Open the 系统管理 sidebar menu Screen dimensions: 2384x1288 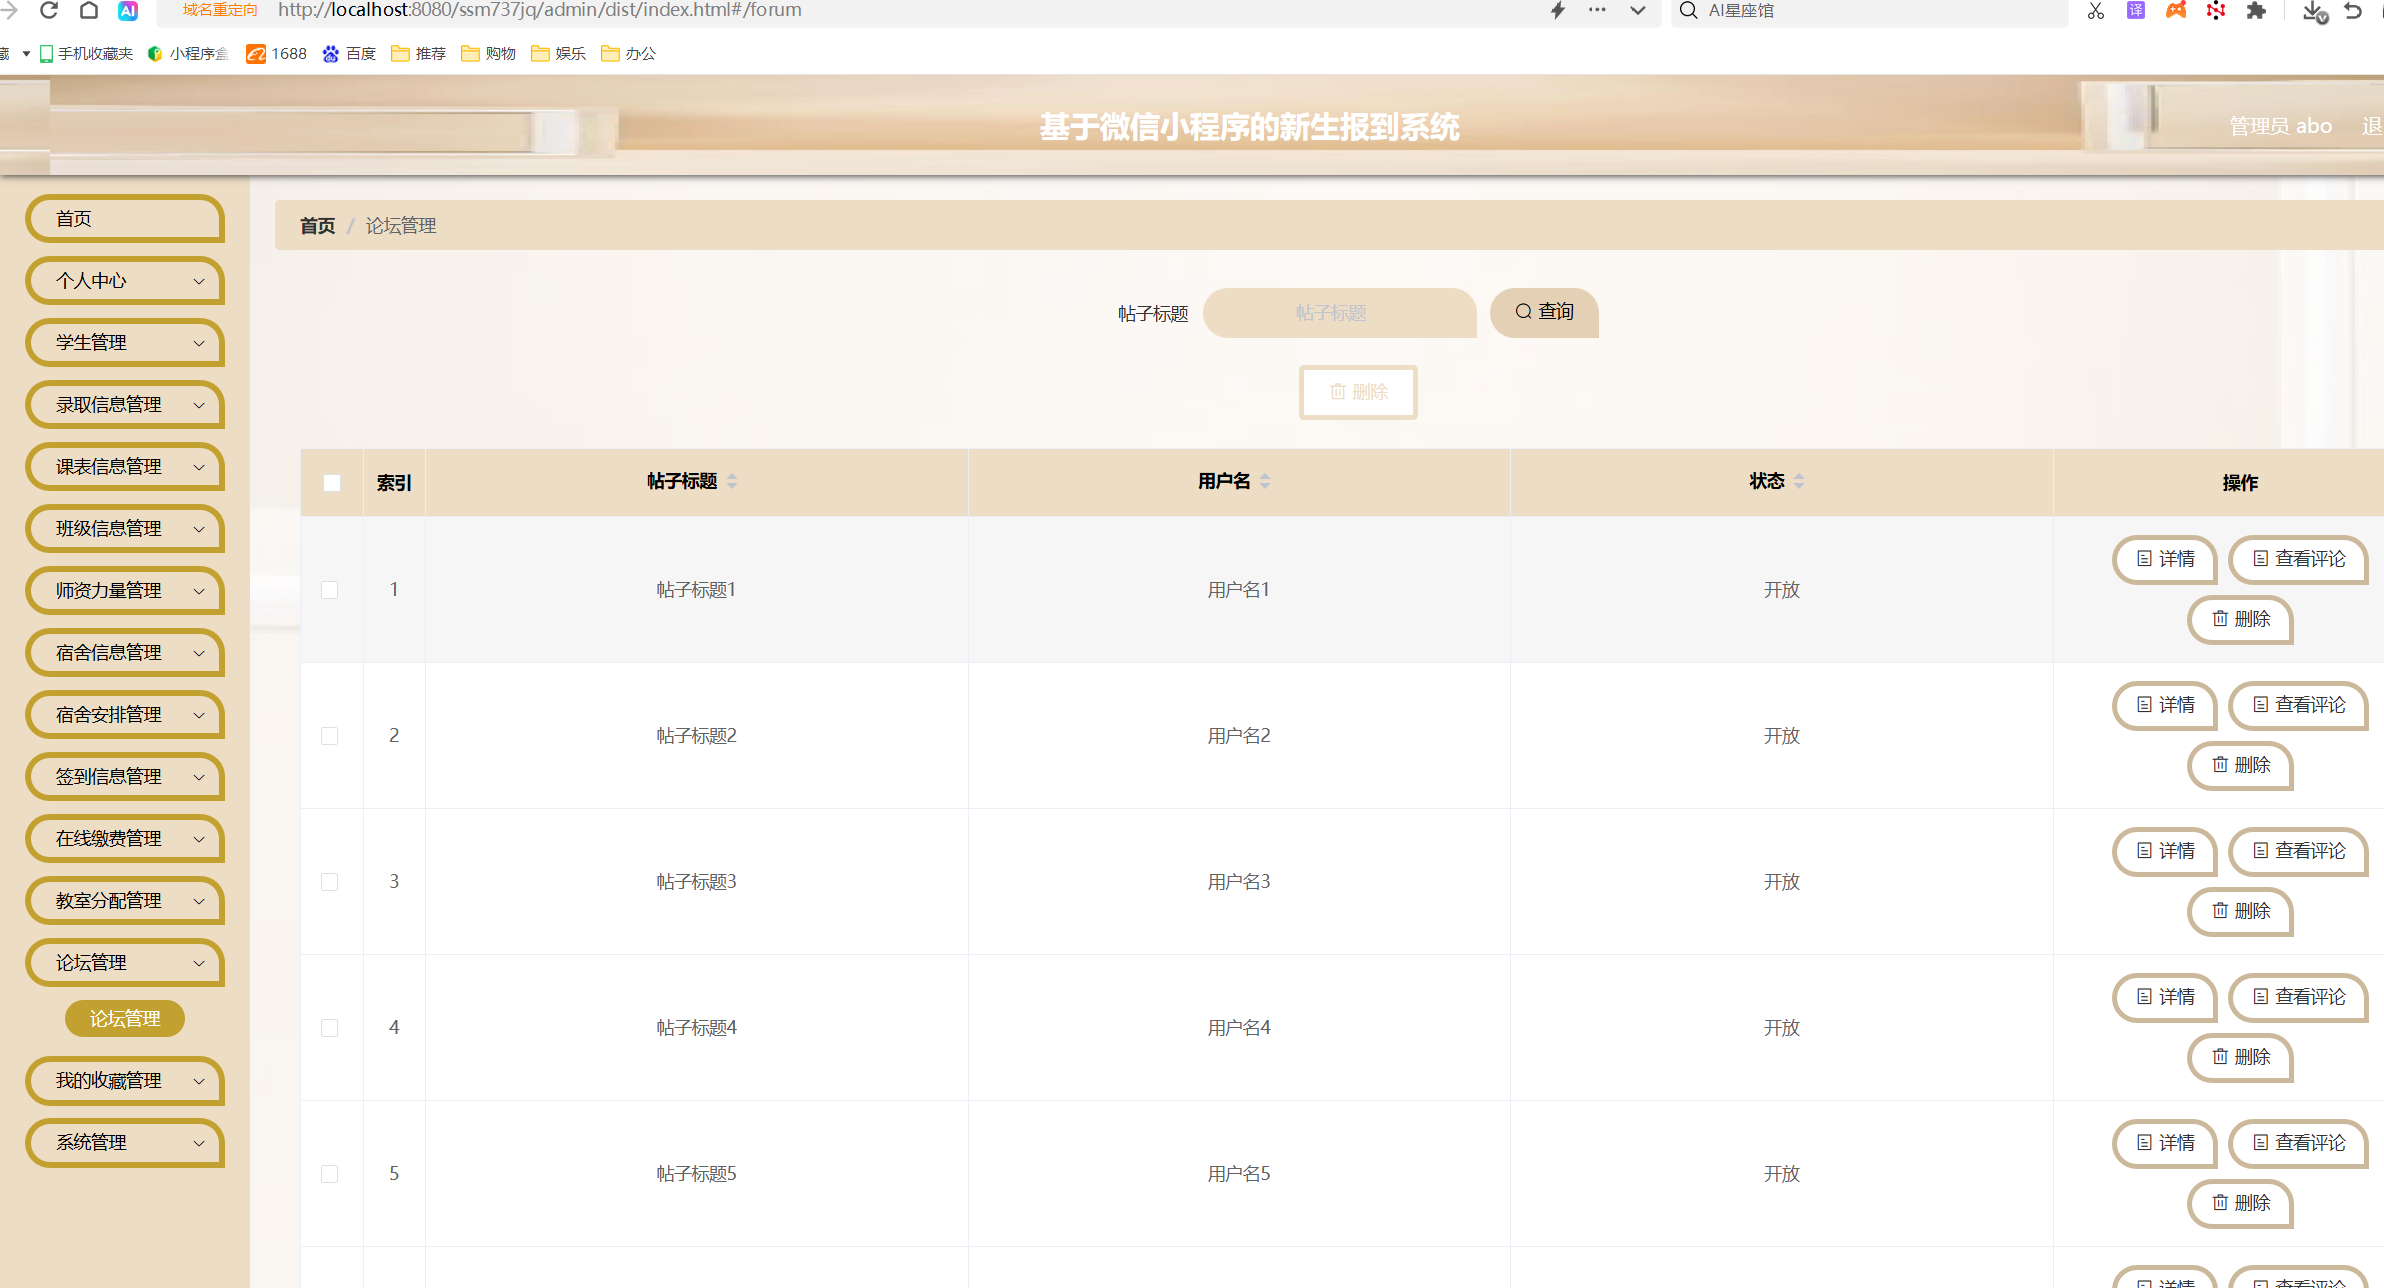(x=125, y=1143)
